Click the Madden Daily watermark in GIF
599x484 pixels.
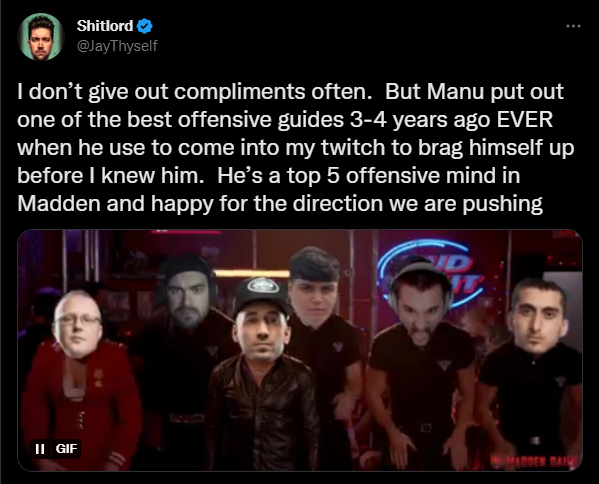535,461
